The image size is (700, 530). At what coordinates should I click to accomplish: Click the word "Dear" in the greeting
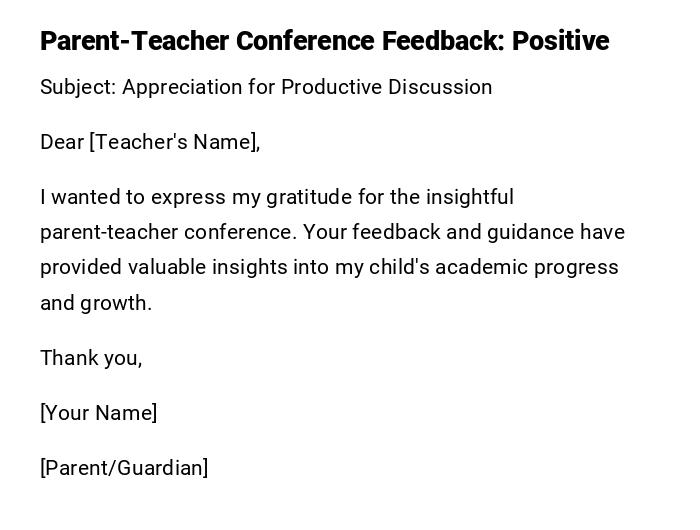(62, 142)
